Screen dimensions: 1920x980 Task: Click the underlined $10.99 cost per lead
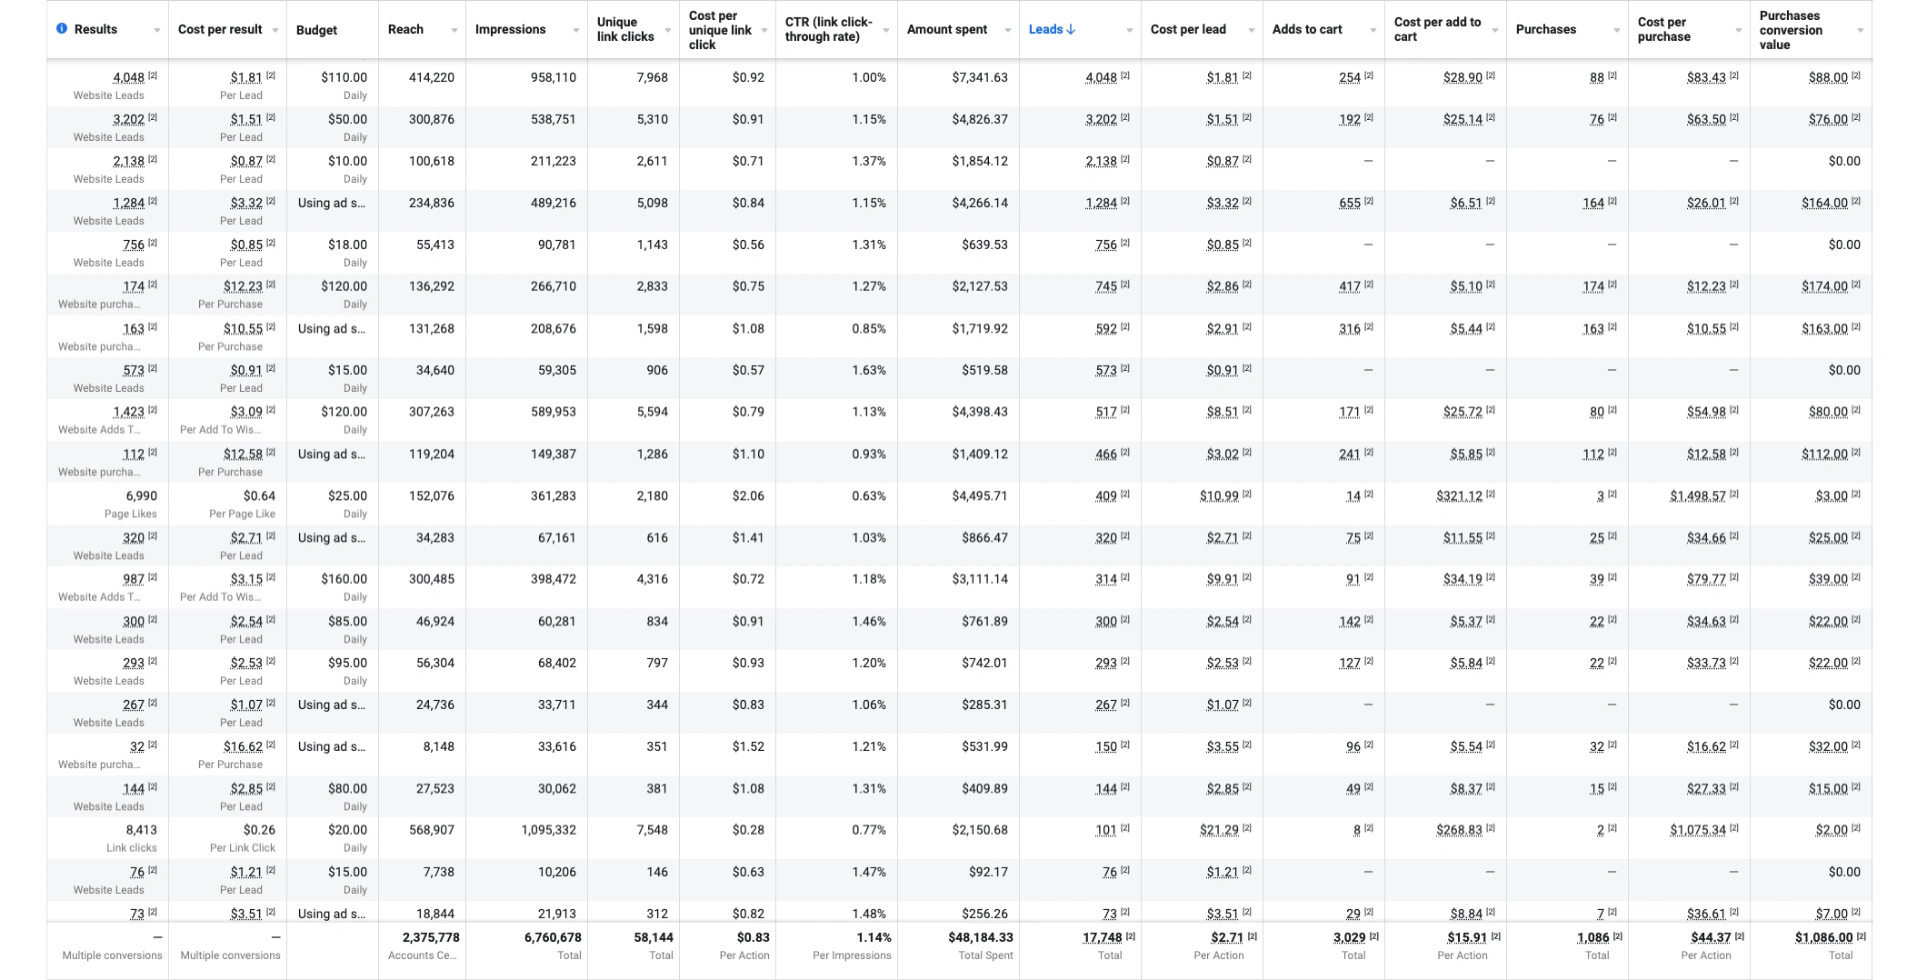[1219, 496]
